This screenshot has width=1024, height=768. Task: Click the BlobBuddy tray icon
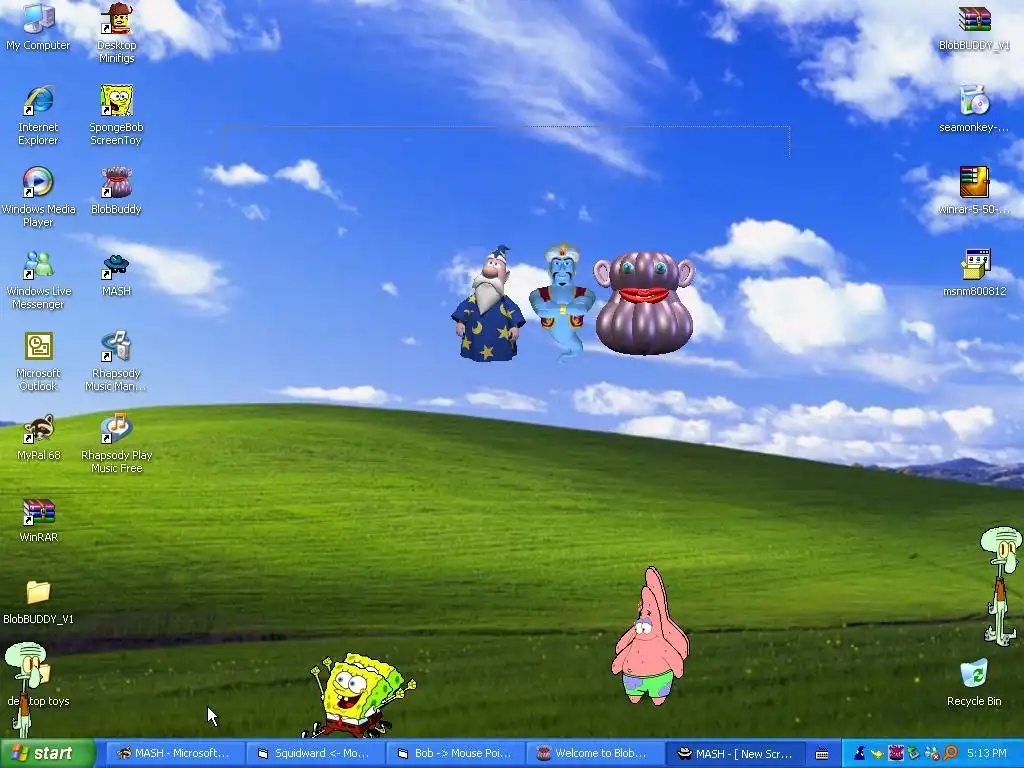(895, 754)
